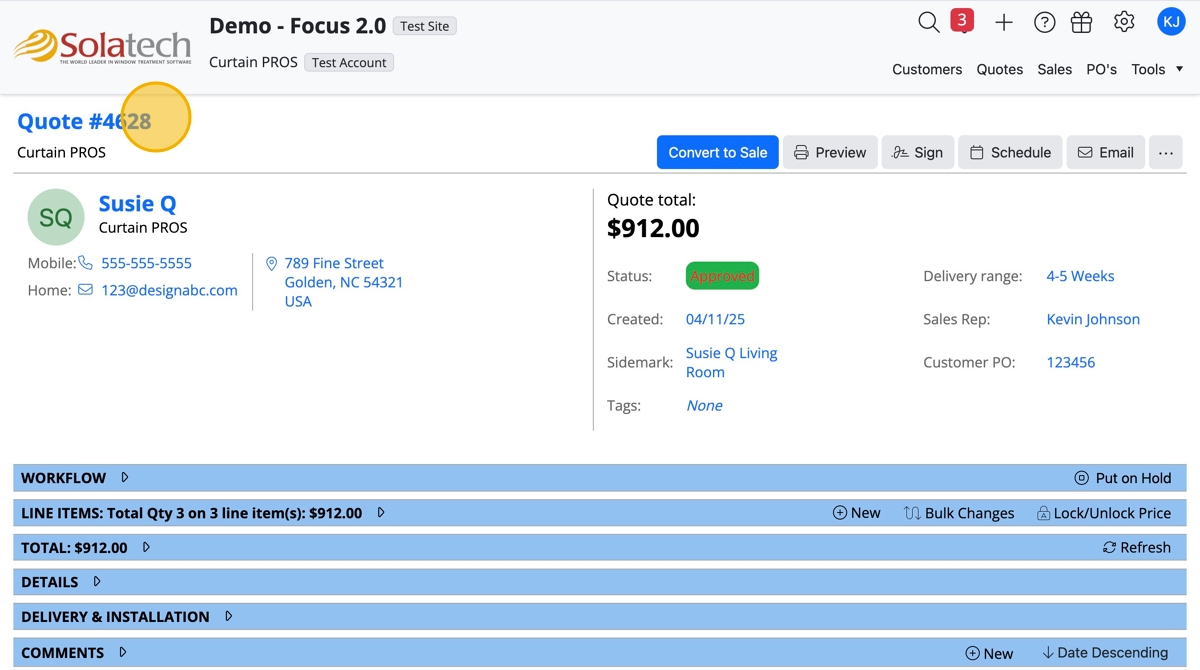The height and width of the screenshot is (670, 1200).
Task: Expand the DELIVERY & INSTALLATION section
Action: pyautogui.click(x=228, y=617)
